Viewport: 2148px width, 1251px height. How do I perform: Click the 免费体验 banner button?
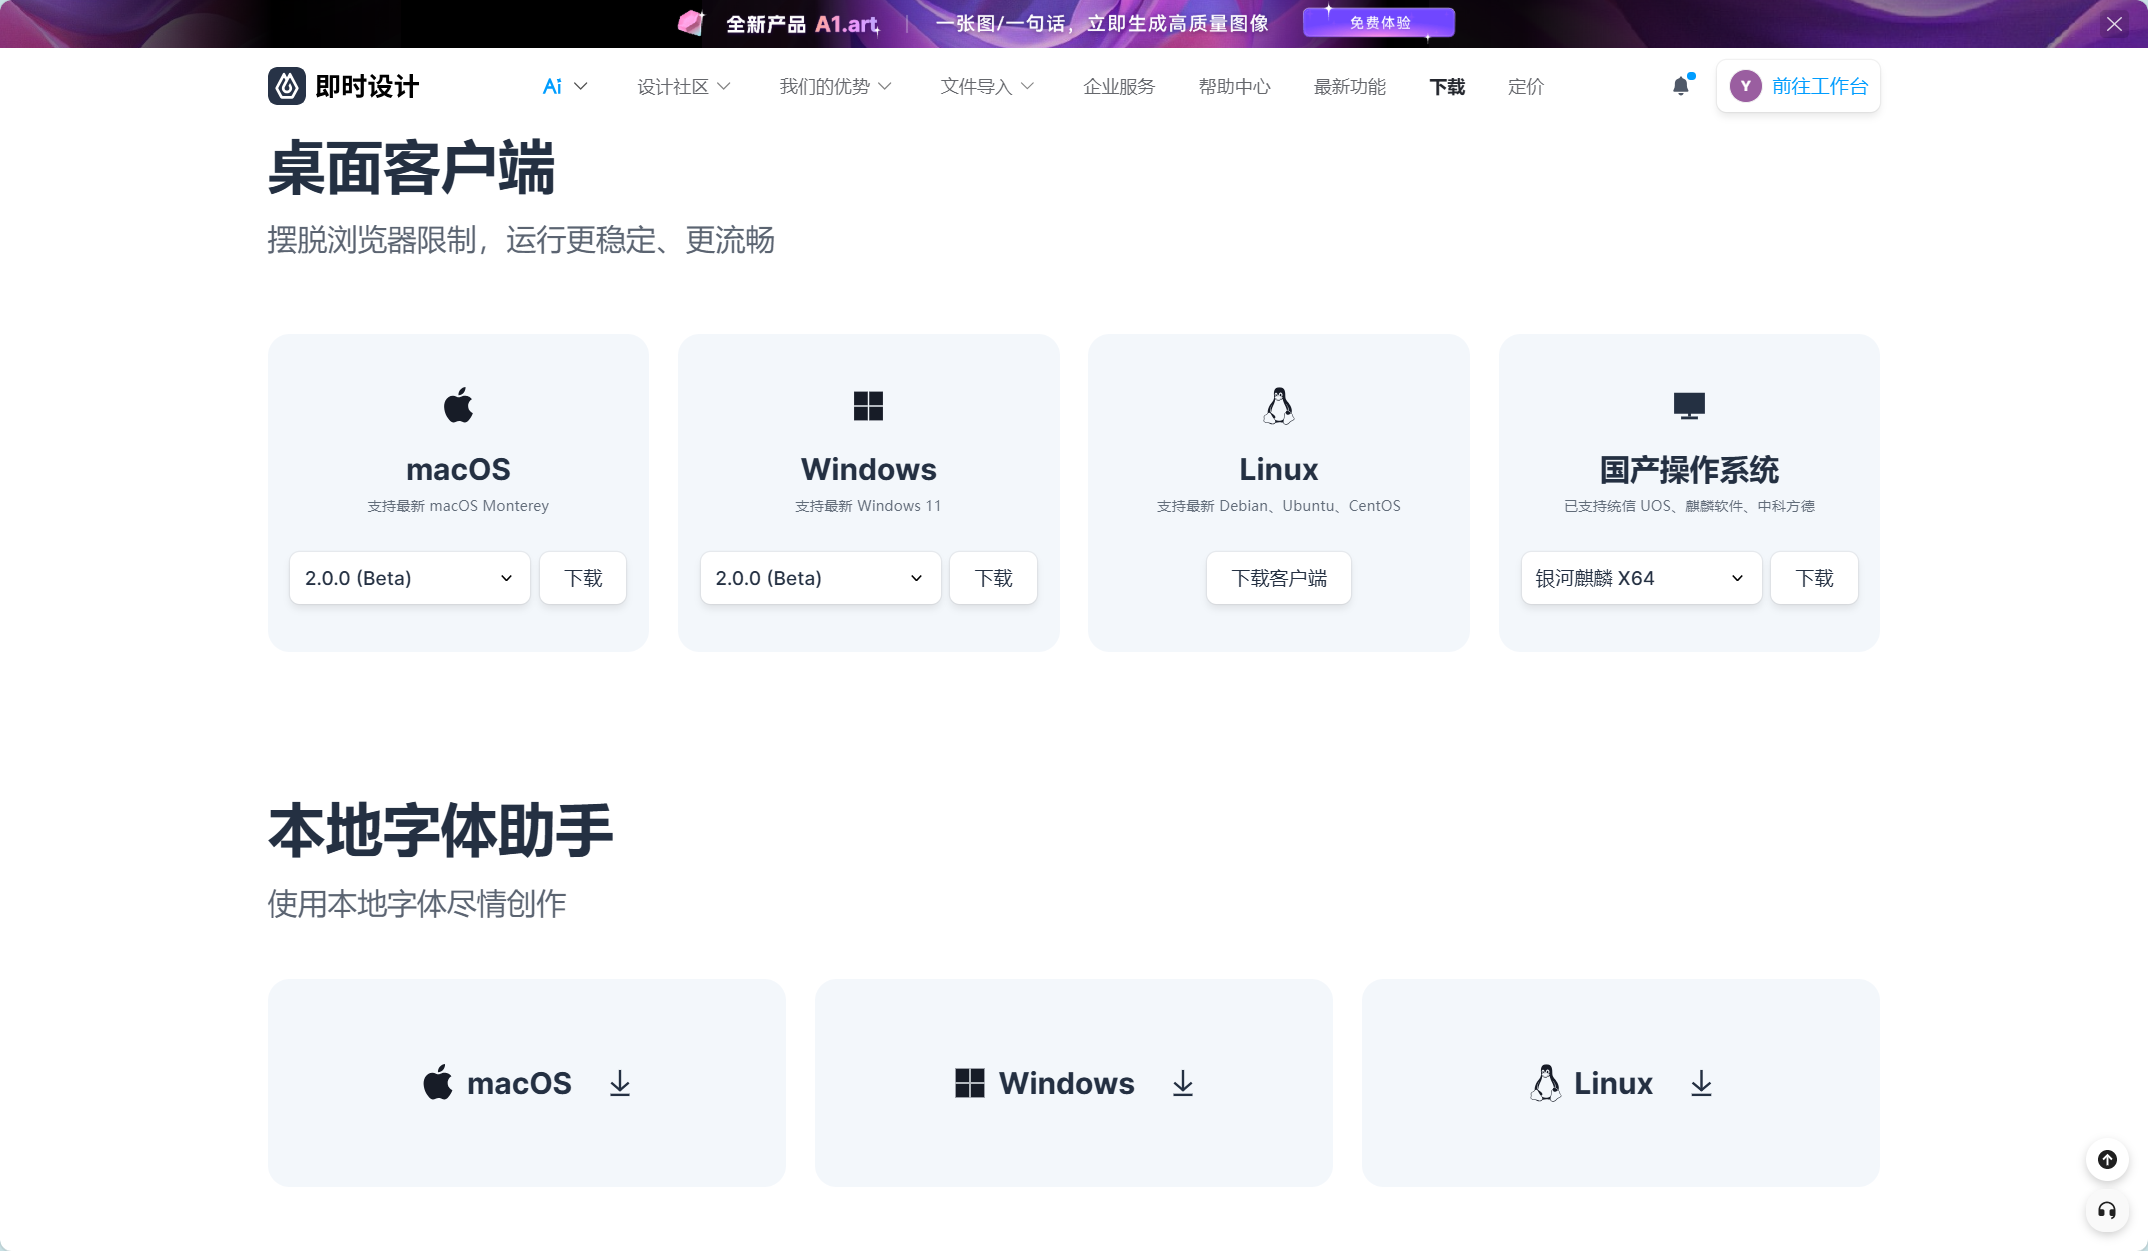1379,22
